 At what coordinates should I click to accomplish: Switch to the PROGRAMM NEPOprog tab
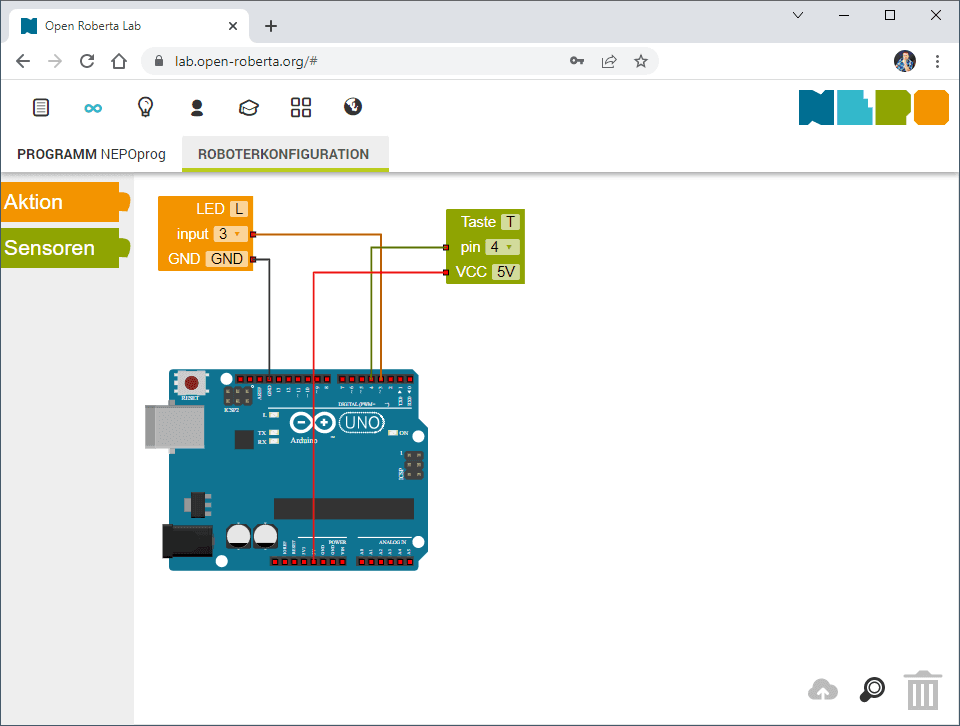(91, 155)
